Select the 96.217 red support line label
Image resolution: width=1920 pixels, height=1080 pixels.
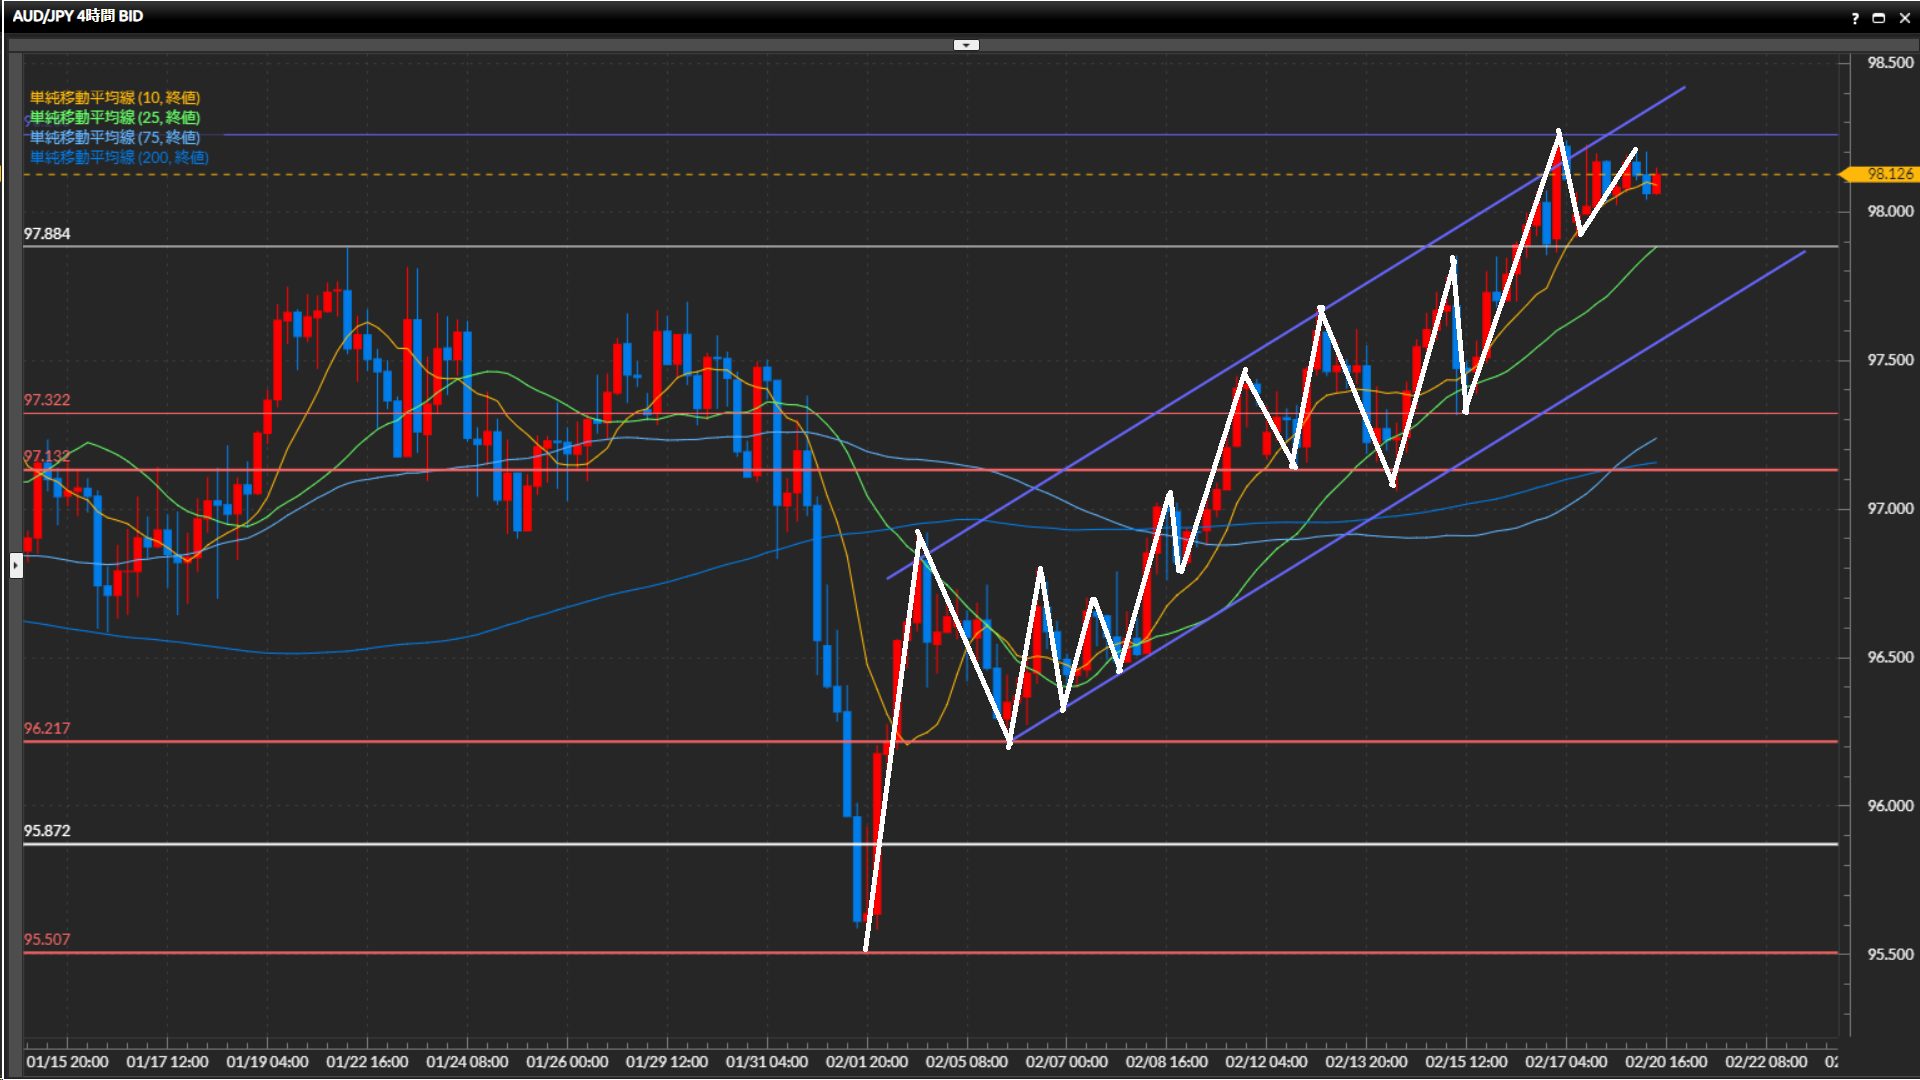coord(47,728)
